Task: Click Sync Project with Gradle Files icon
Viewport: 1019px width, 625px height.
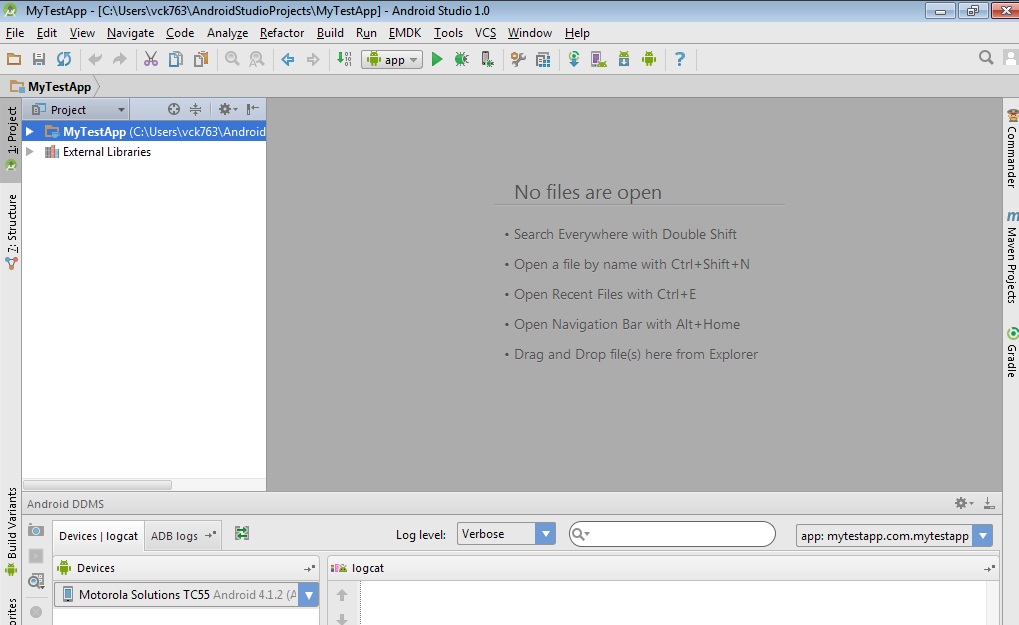Action: (574, 59)
